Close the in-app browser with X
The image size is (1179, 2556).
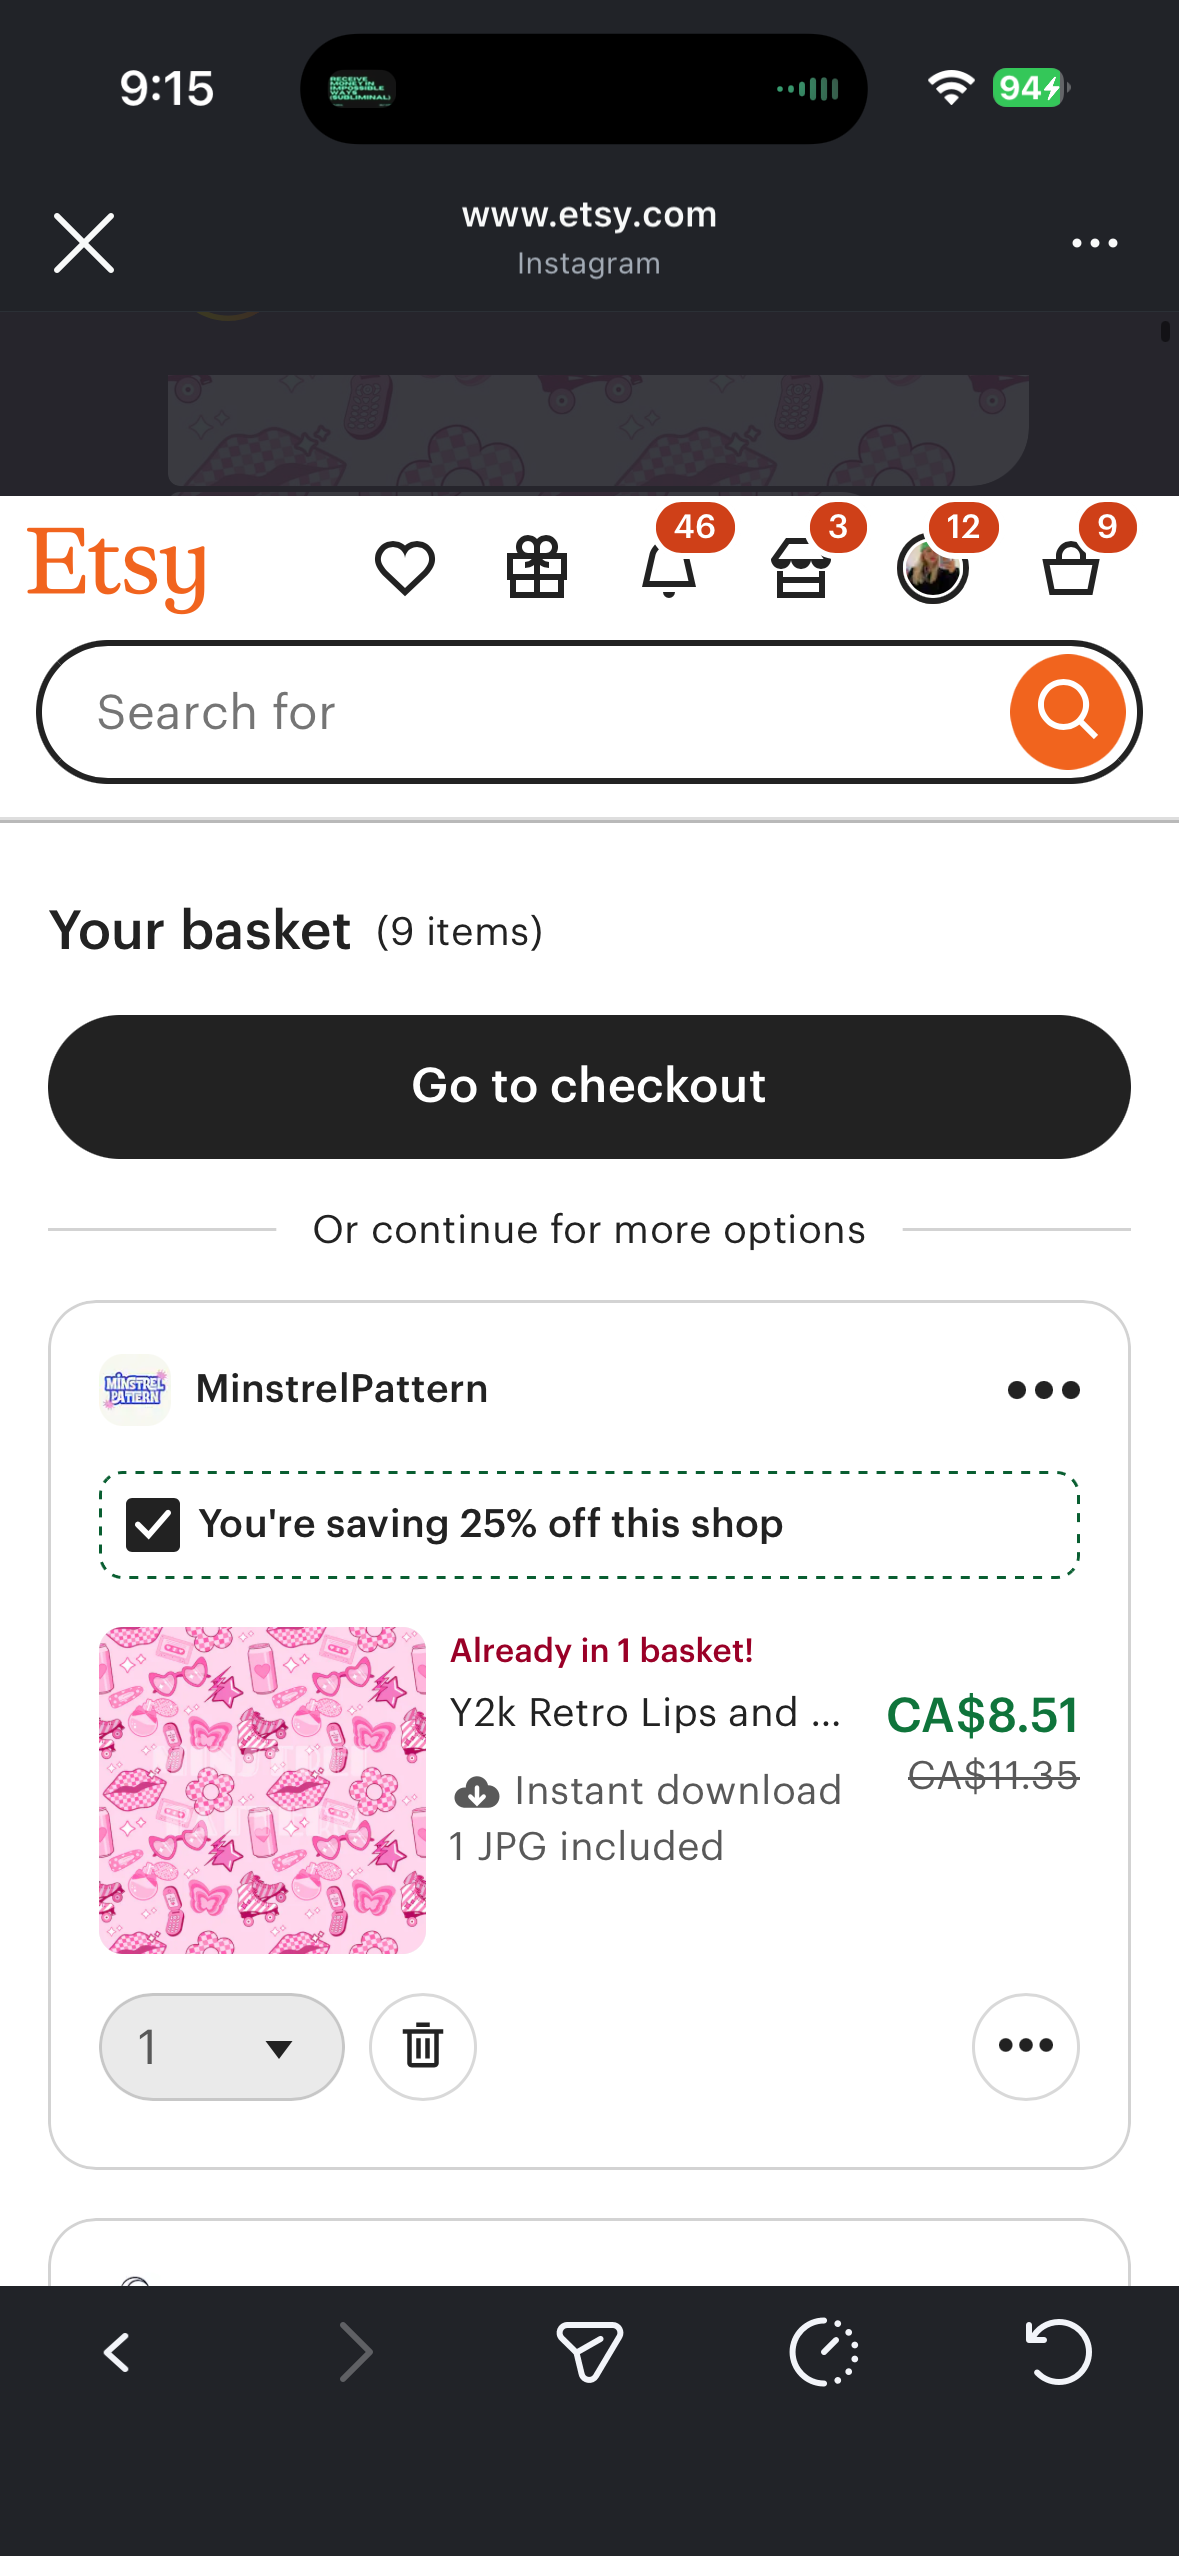pos(84,243)
